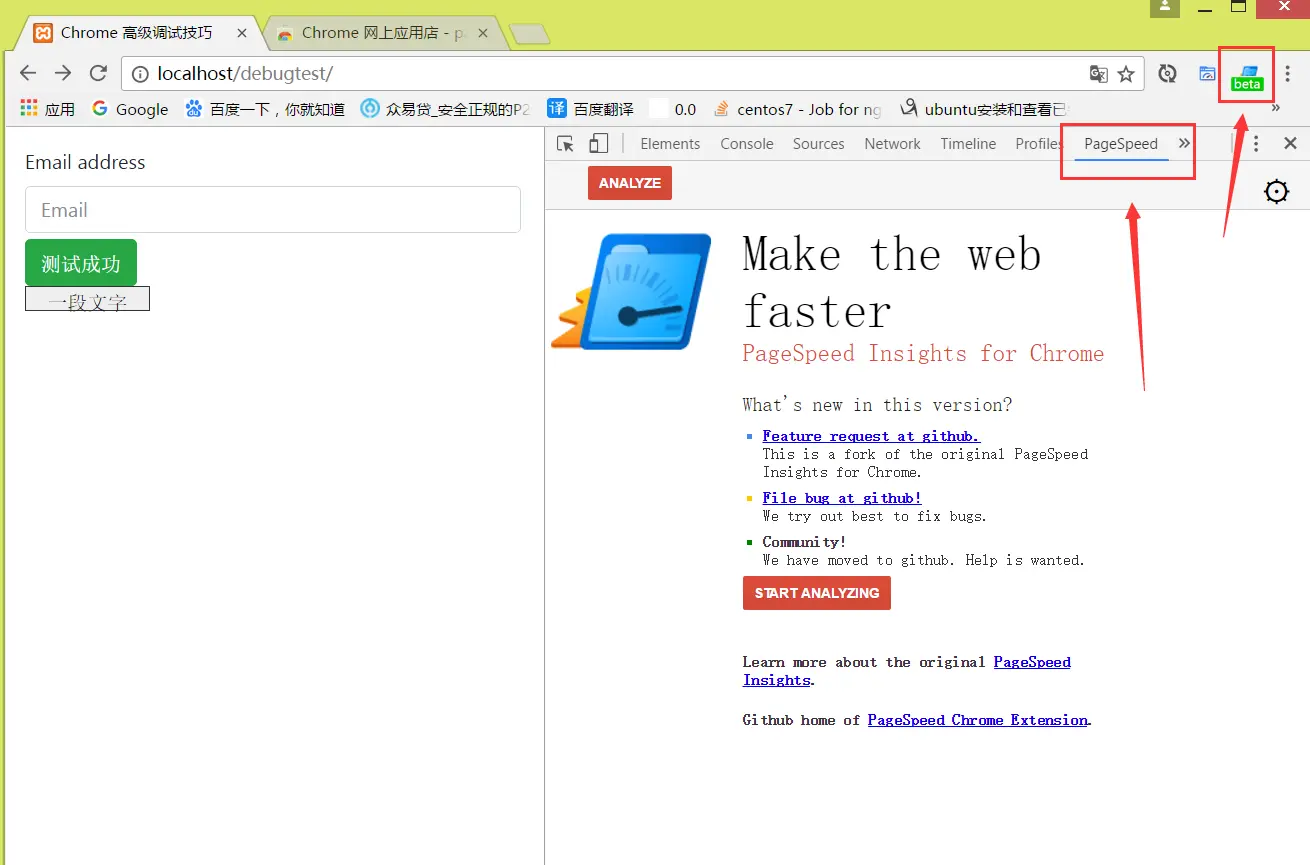This screenshot has height=865, width=1310.
Task: Open 'File bug at github!' link
Action: [842, 498]
